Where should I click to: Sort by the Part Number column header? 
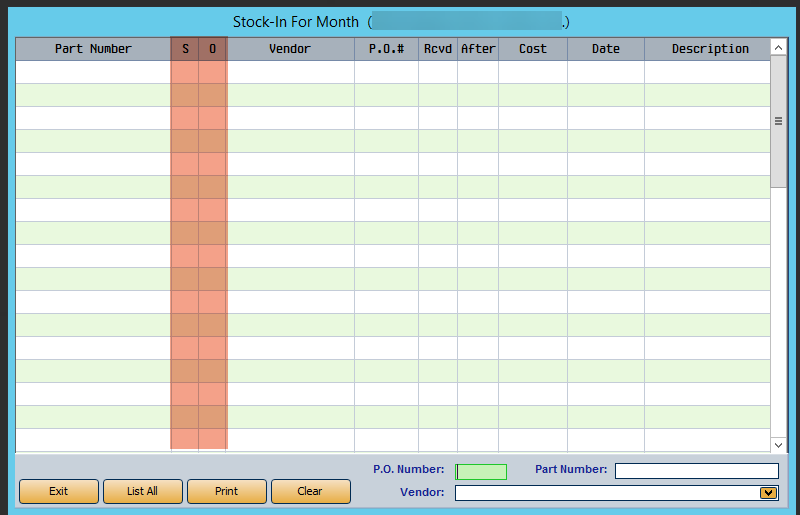pos(93,49)
